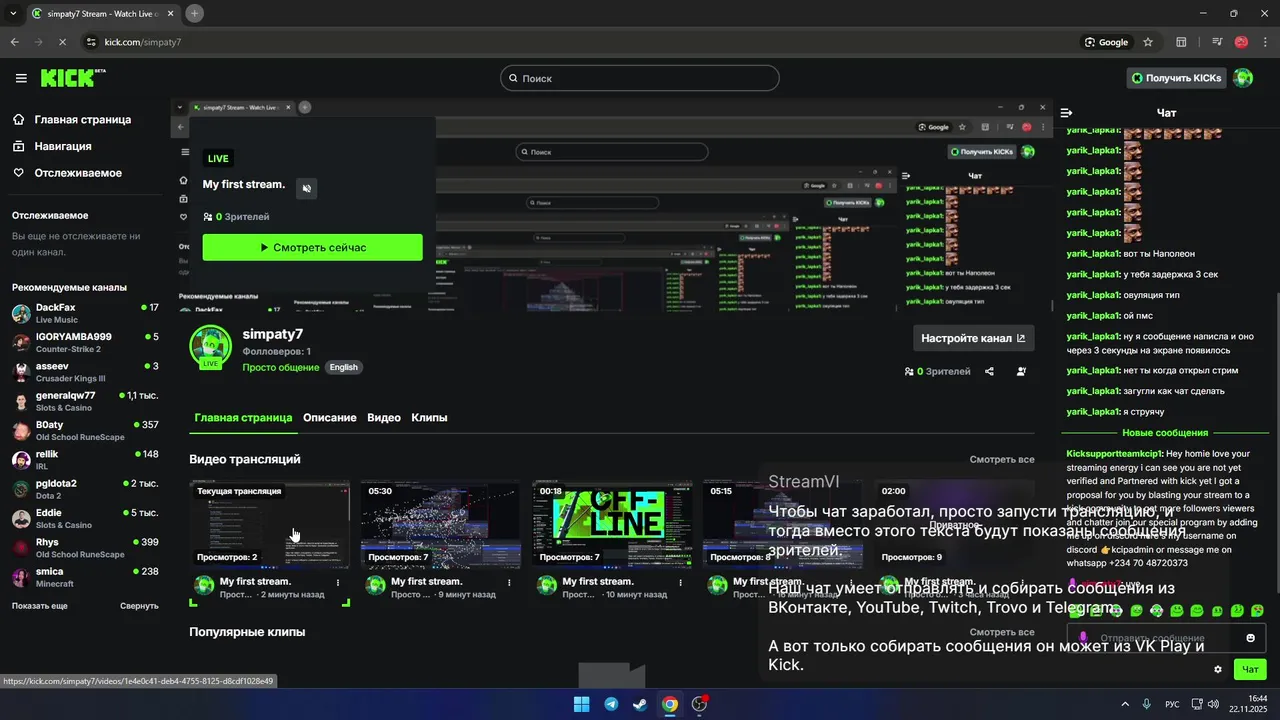Viewport: 1280px width, 720px height.
Task: Open the hamburger menu beside the KICK logo
Action: coord(21,78)
